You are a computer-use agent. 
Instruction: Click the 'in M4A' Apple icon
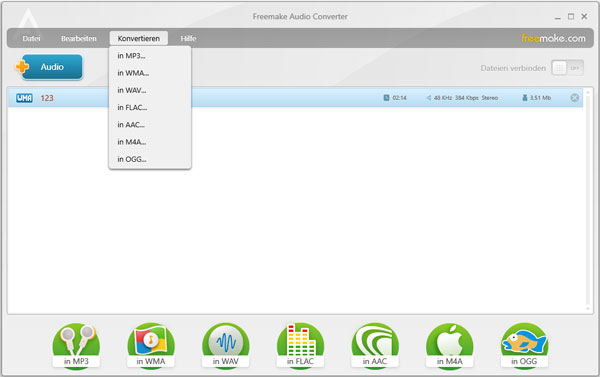450,346
